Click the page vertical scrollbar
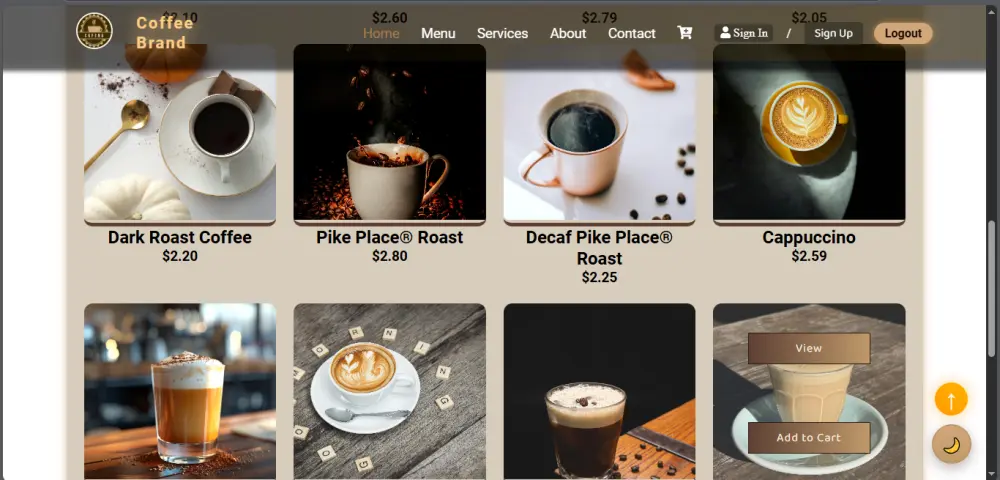The height and width of the screenshot is (480, 1000). click(x=991, y=288)
